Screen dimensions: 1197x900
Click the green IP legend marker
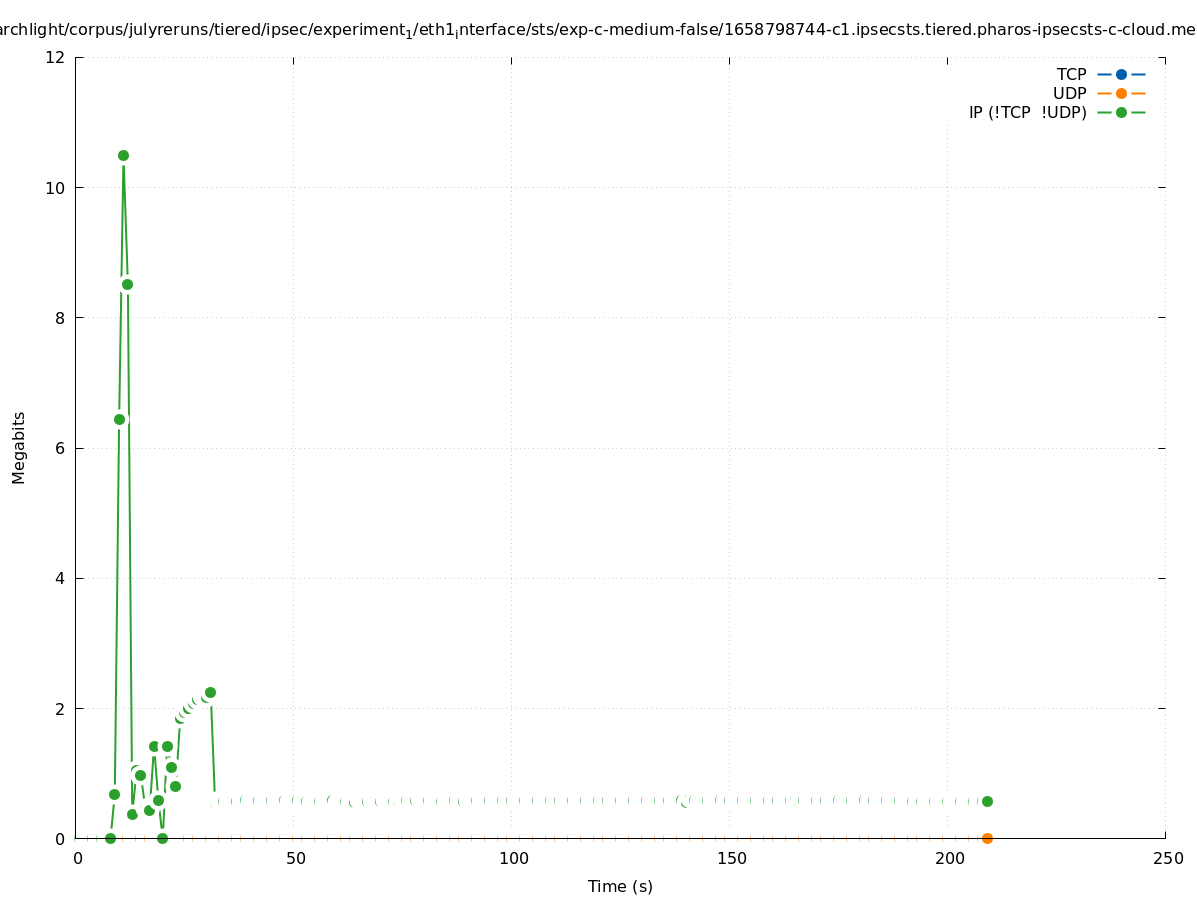(x=1121, y=112)
